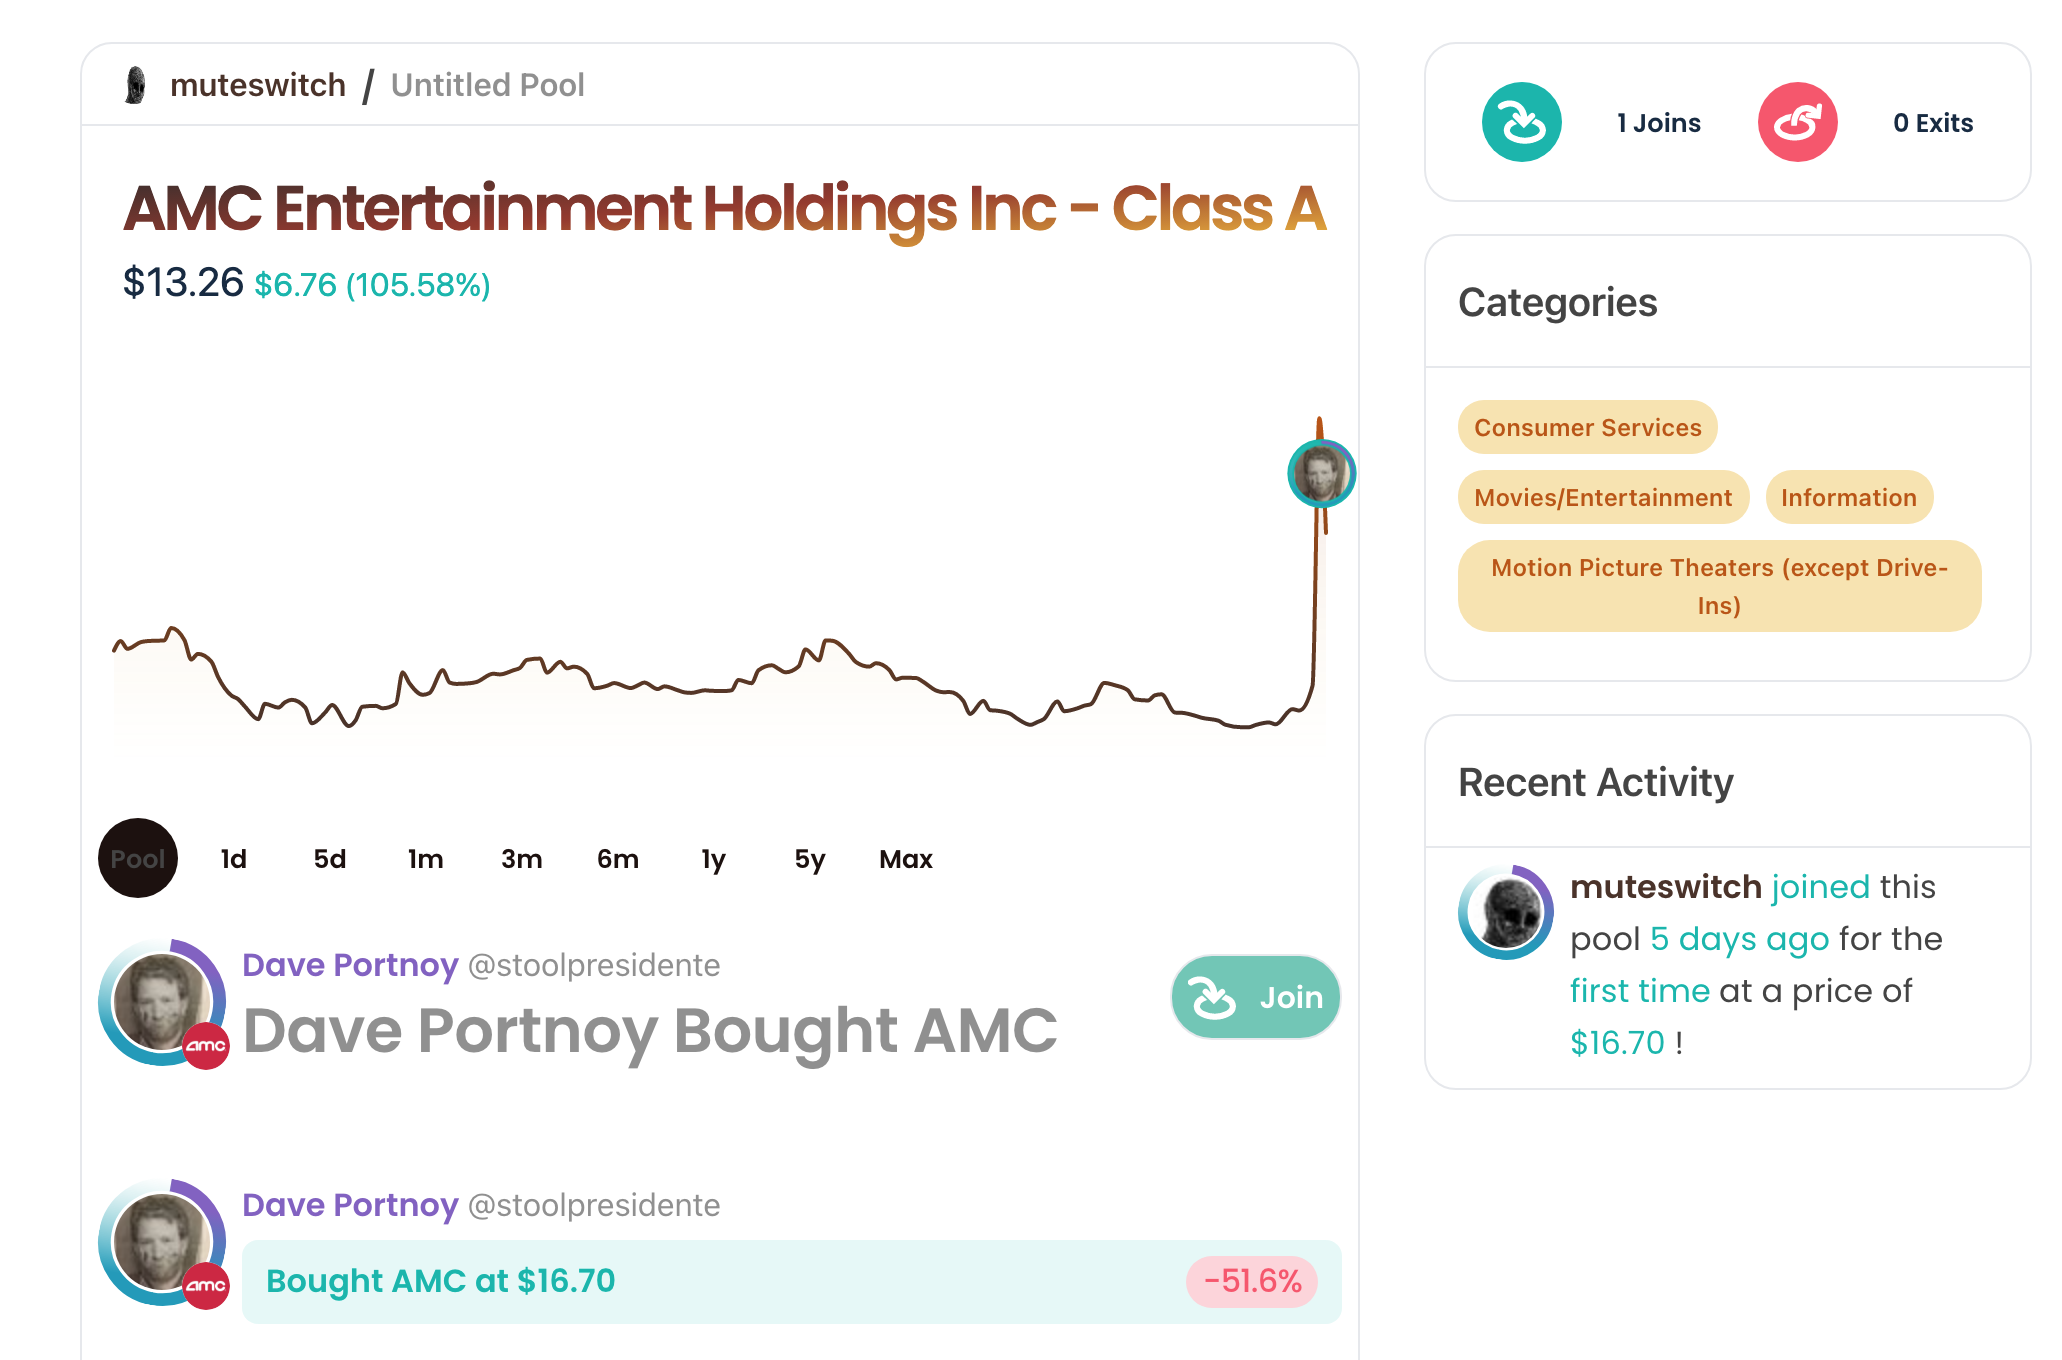Image resolution: width=2062 pixels, height=1360 pixels.
Task: Click the teal Joins icon
Action: tap(1521, 122)
